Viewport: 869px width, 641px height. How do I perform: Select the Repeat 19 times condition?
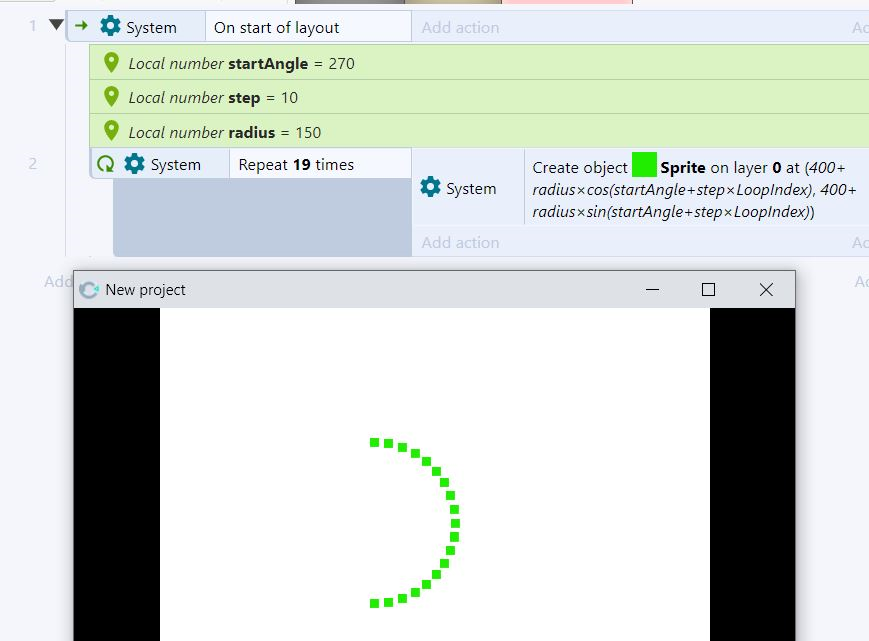point(296,165)
